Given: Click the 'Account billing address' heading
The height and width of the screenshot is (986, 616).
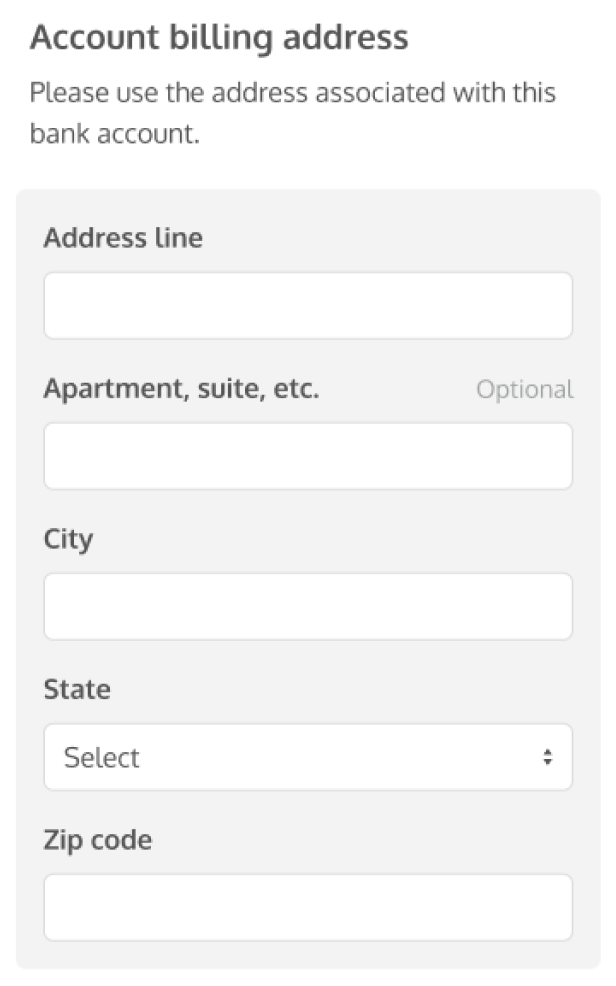Looking at the screenshot, I should (219, 38).
